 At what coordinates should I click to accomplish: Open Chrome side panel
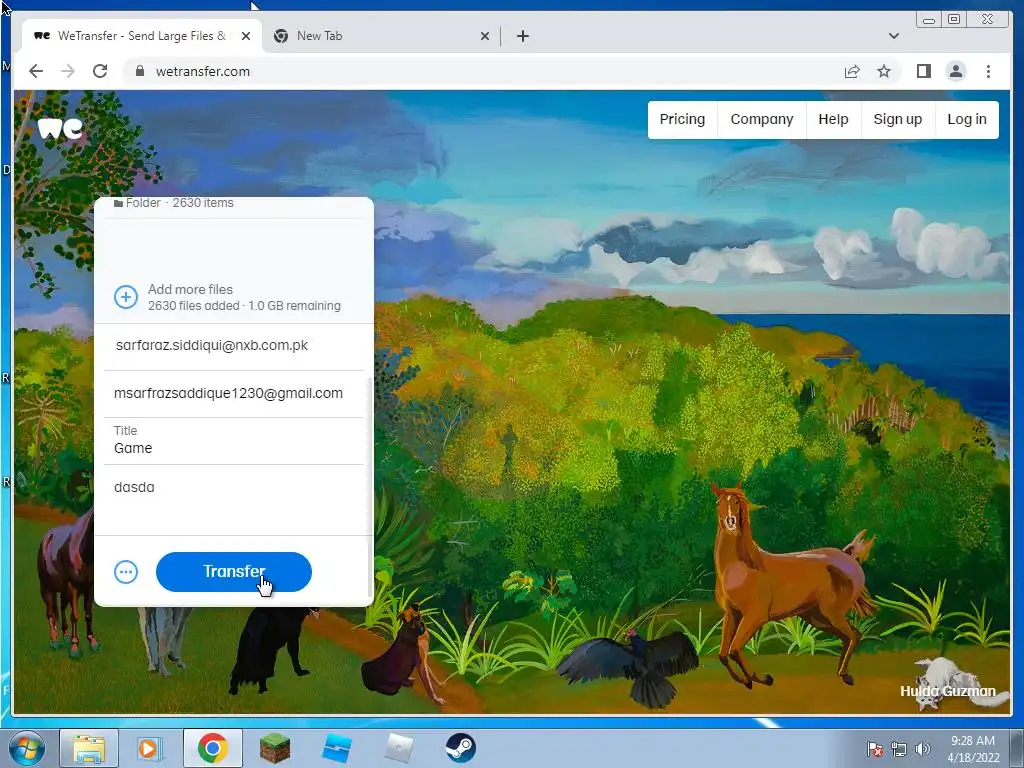[923, 71]
